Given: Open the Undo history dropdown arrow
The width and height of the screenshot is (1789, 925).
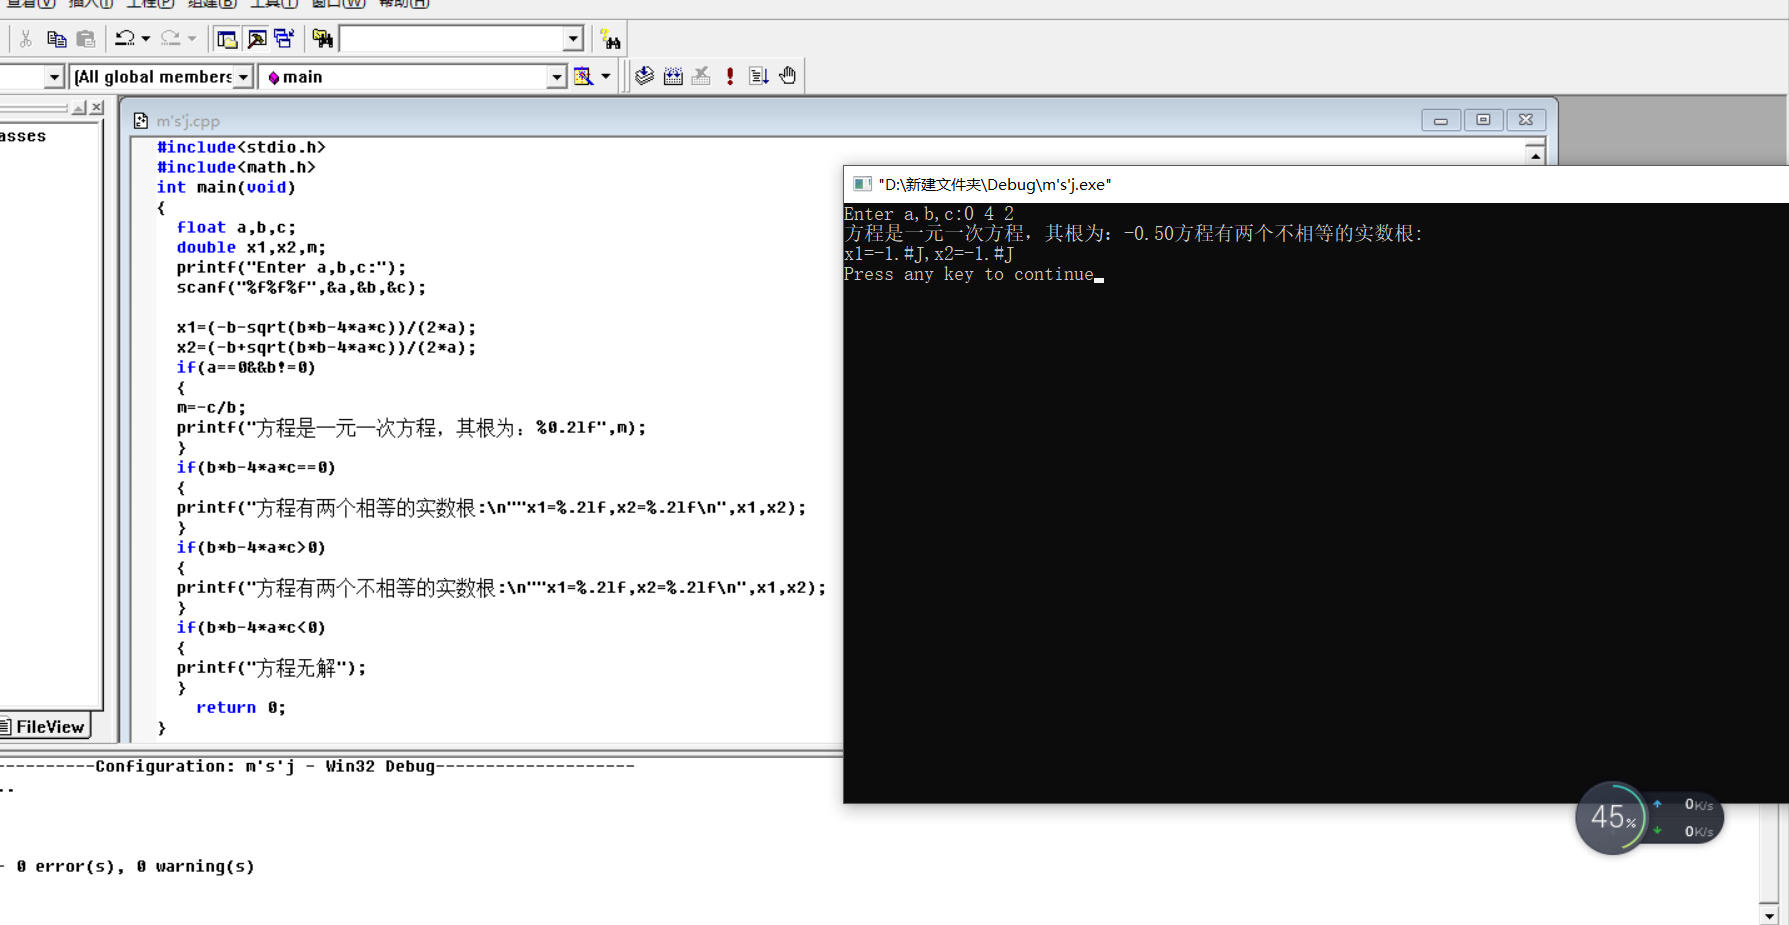Looking at the screenshot, I should coord(146,39).
